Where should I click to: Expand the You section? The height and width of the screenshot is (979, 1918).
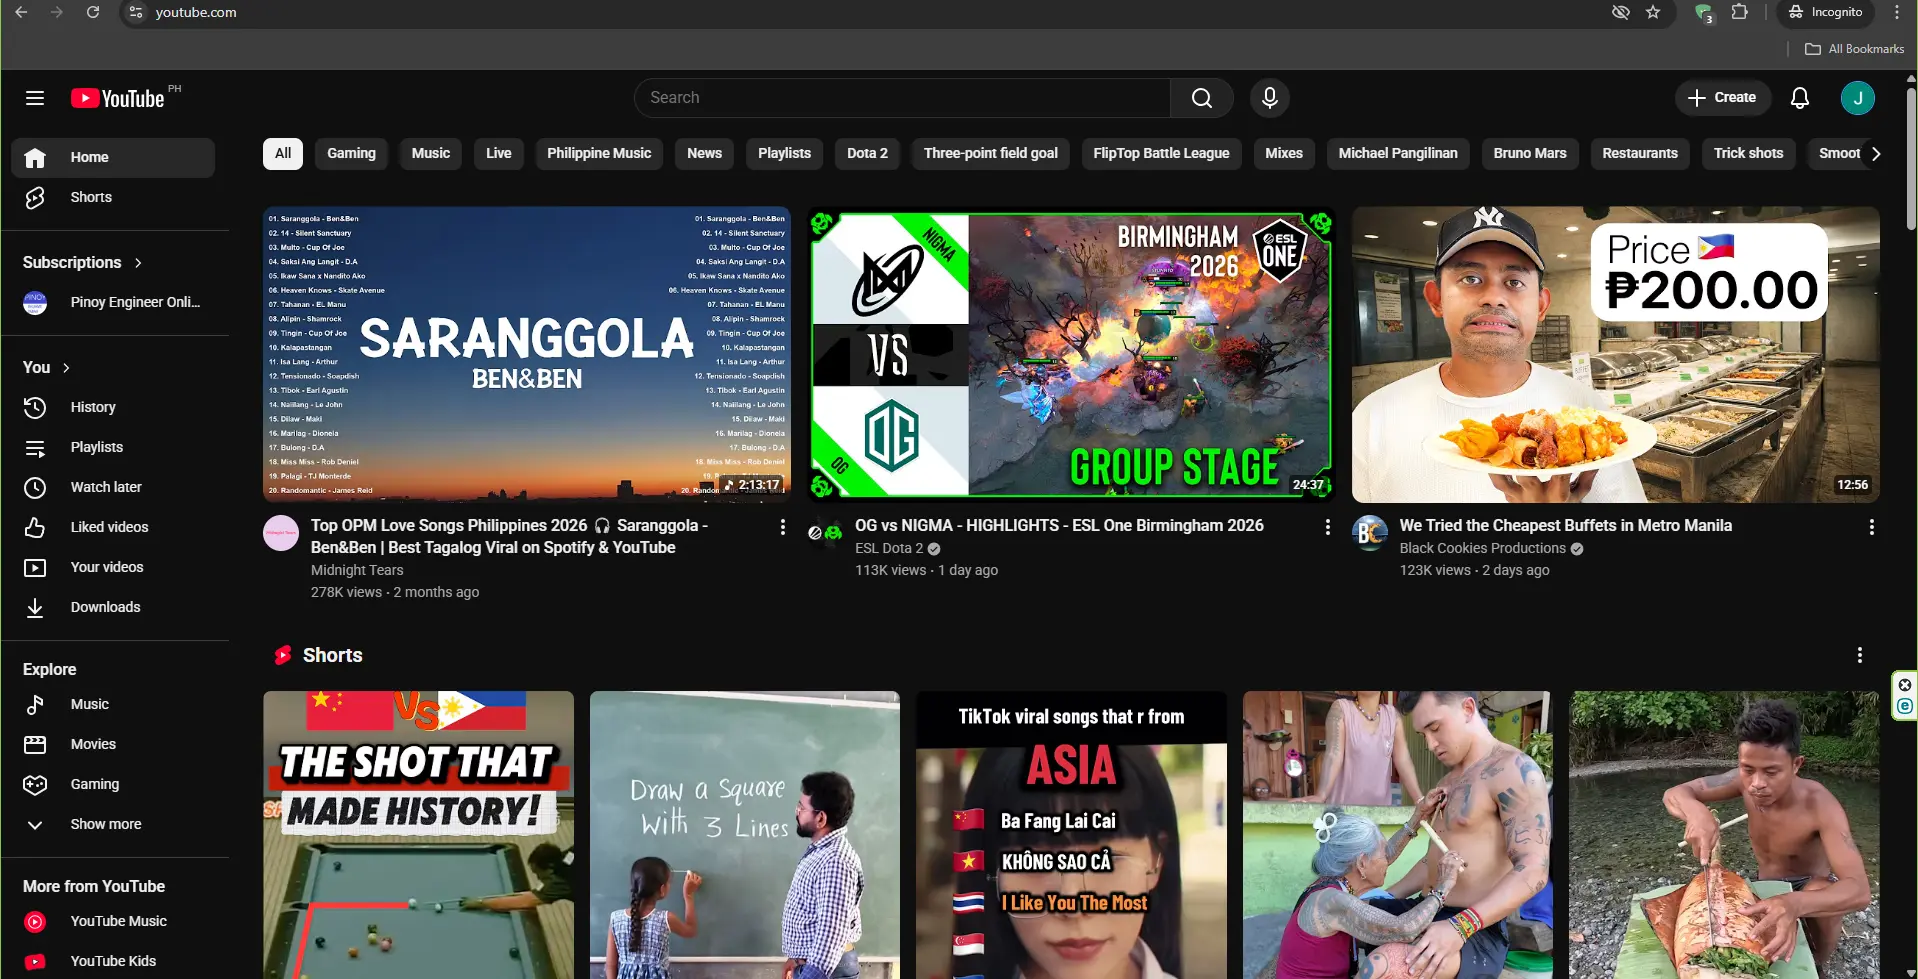[x=47, y=367]
